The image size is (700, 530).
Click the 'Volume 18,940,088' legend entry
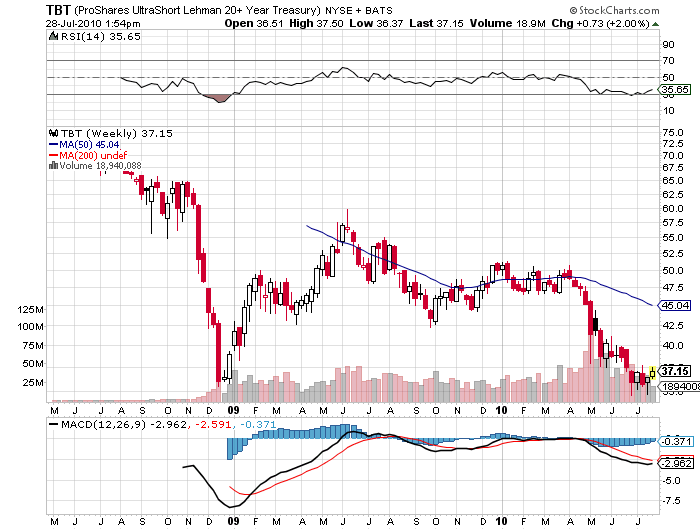point(100,166)
